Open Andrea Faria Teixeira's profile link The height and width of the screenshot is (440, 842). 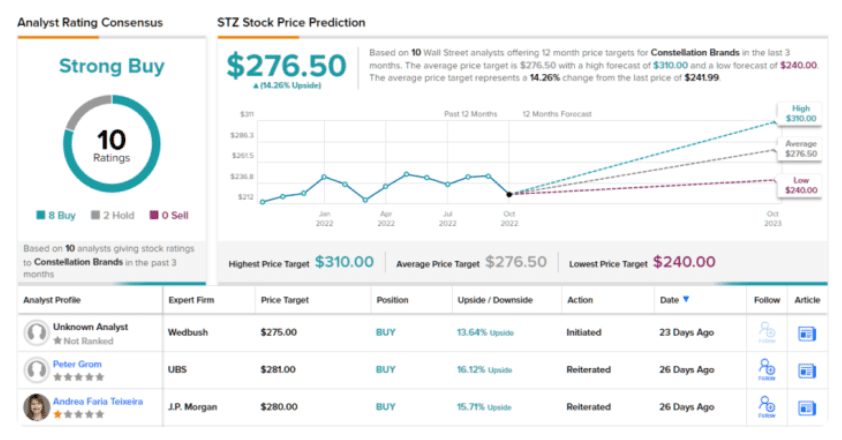click(x=97, y=400)
